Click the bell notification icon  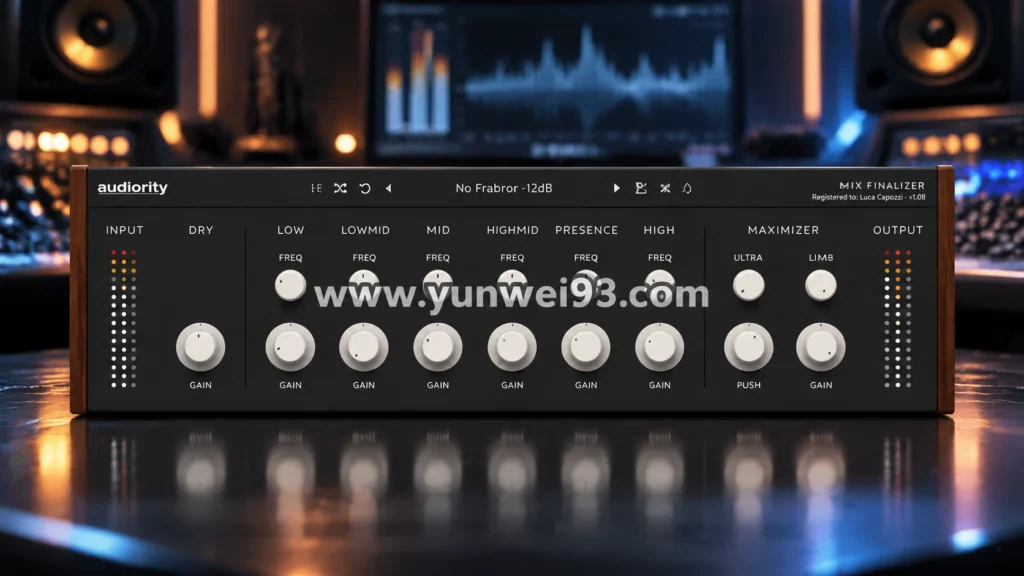[x=687, y=188]
